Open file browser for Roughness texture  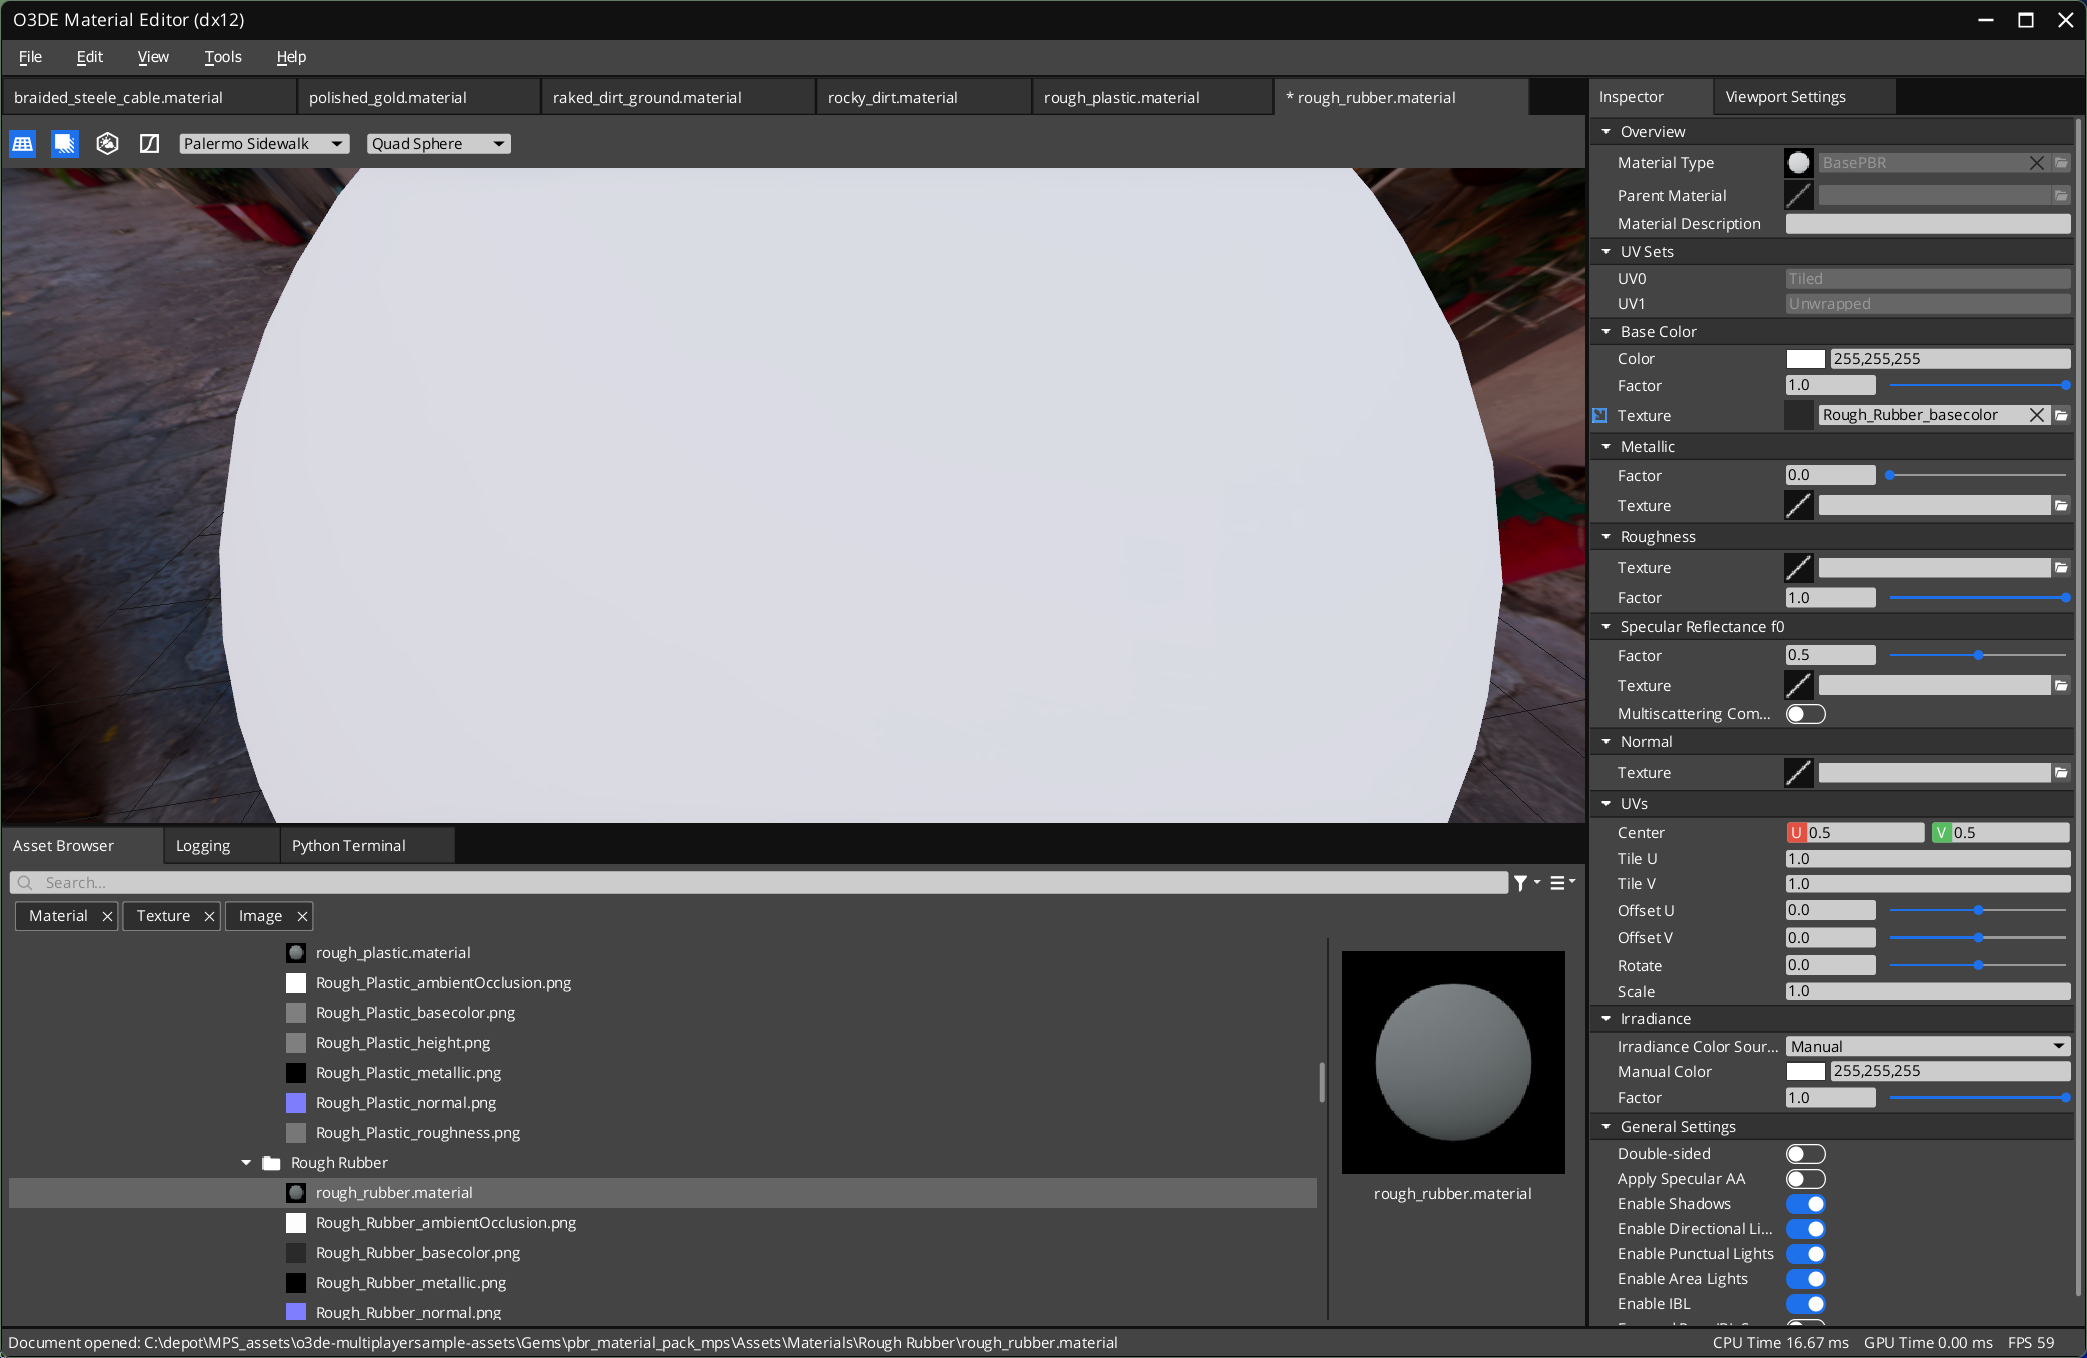[2062, 567]
